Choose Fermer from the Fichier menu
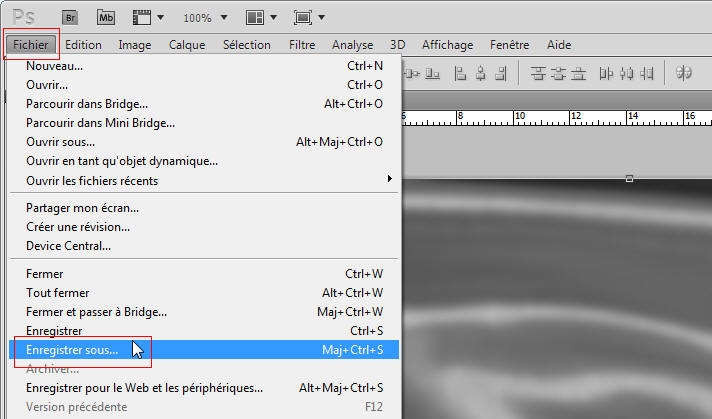The width and height of the screenshot is (712, 419). [204, 274]
